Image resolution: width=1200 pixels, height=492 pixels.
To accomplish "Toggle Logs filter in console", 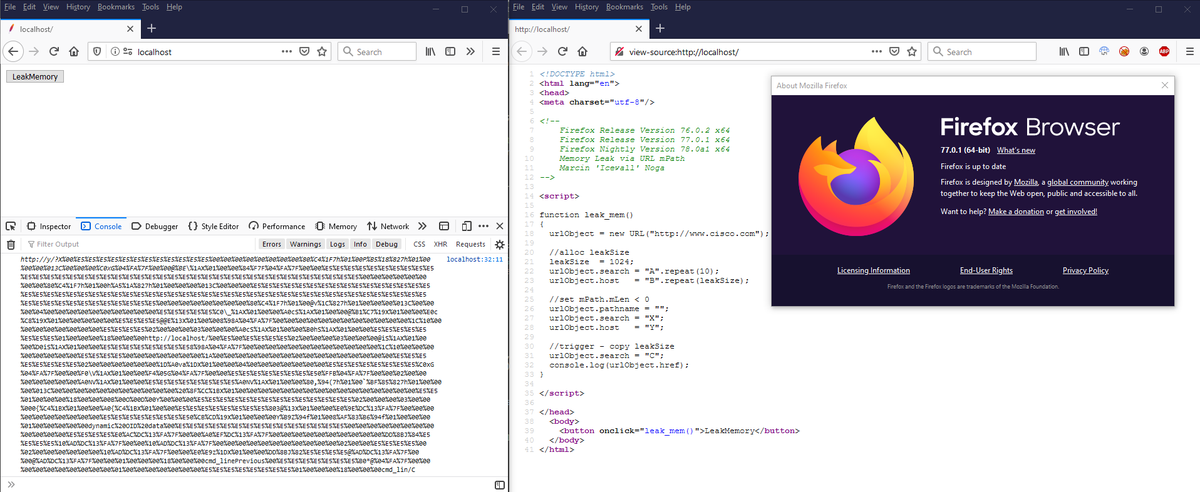I will point(337,244).
